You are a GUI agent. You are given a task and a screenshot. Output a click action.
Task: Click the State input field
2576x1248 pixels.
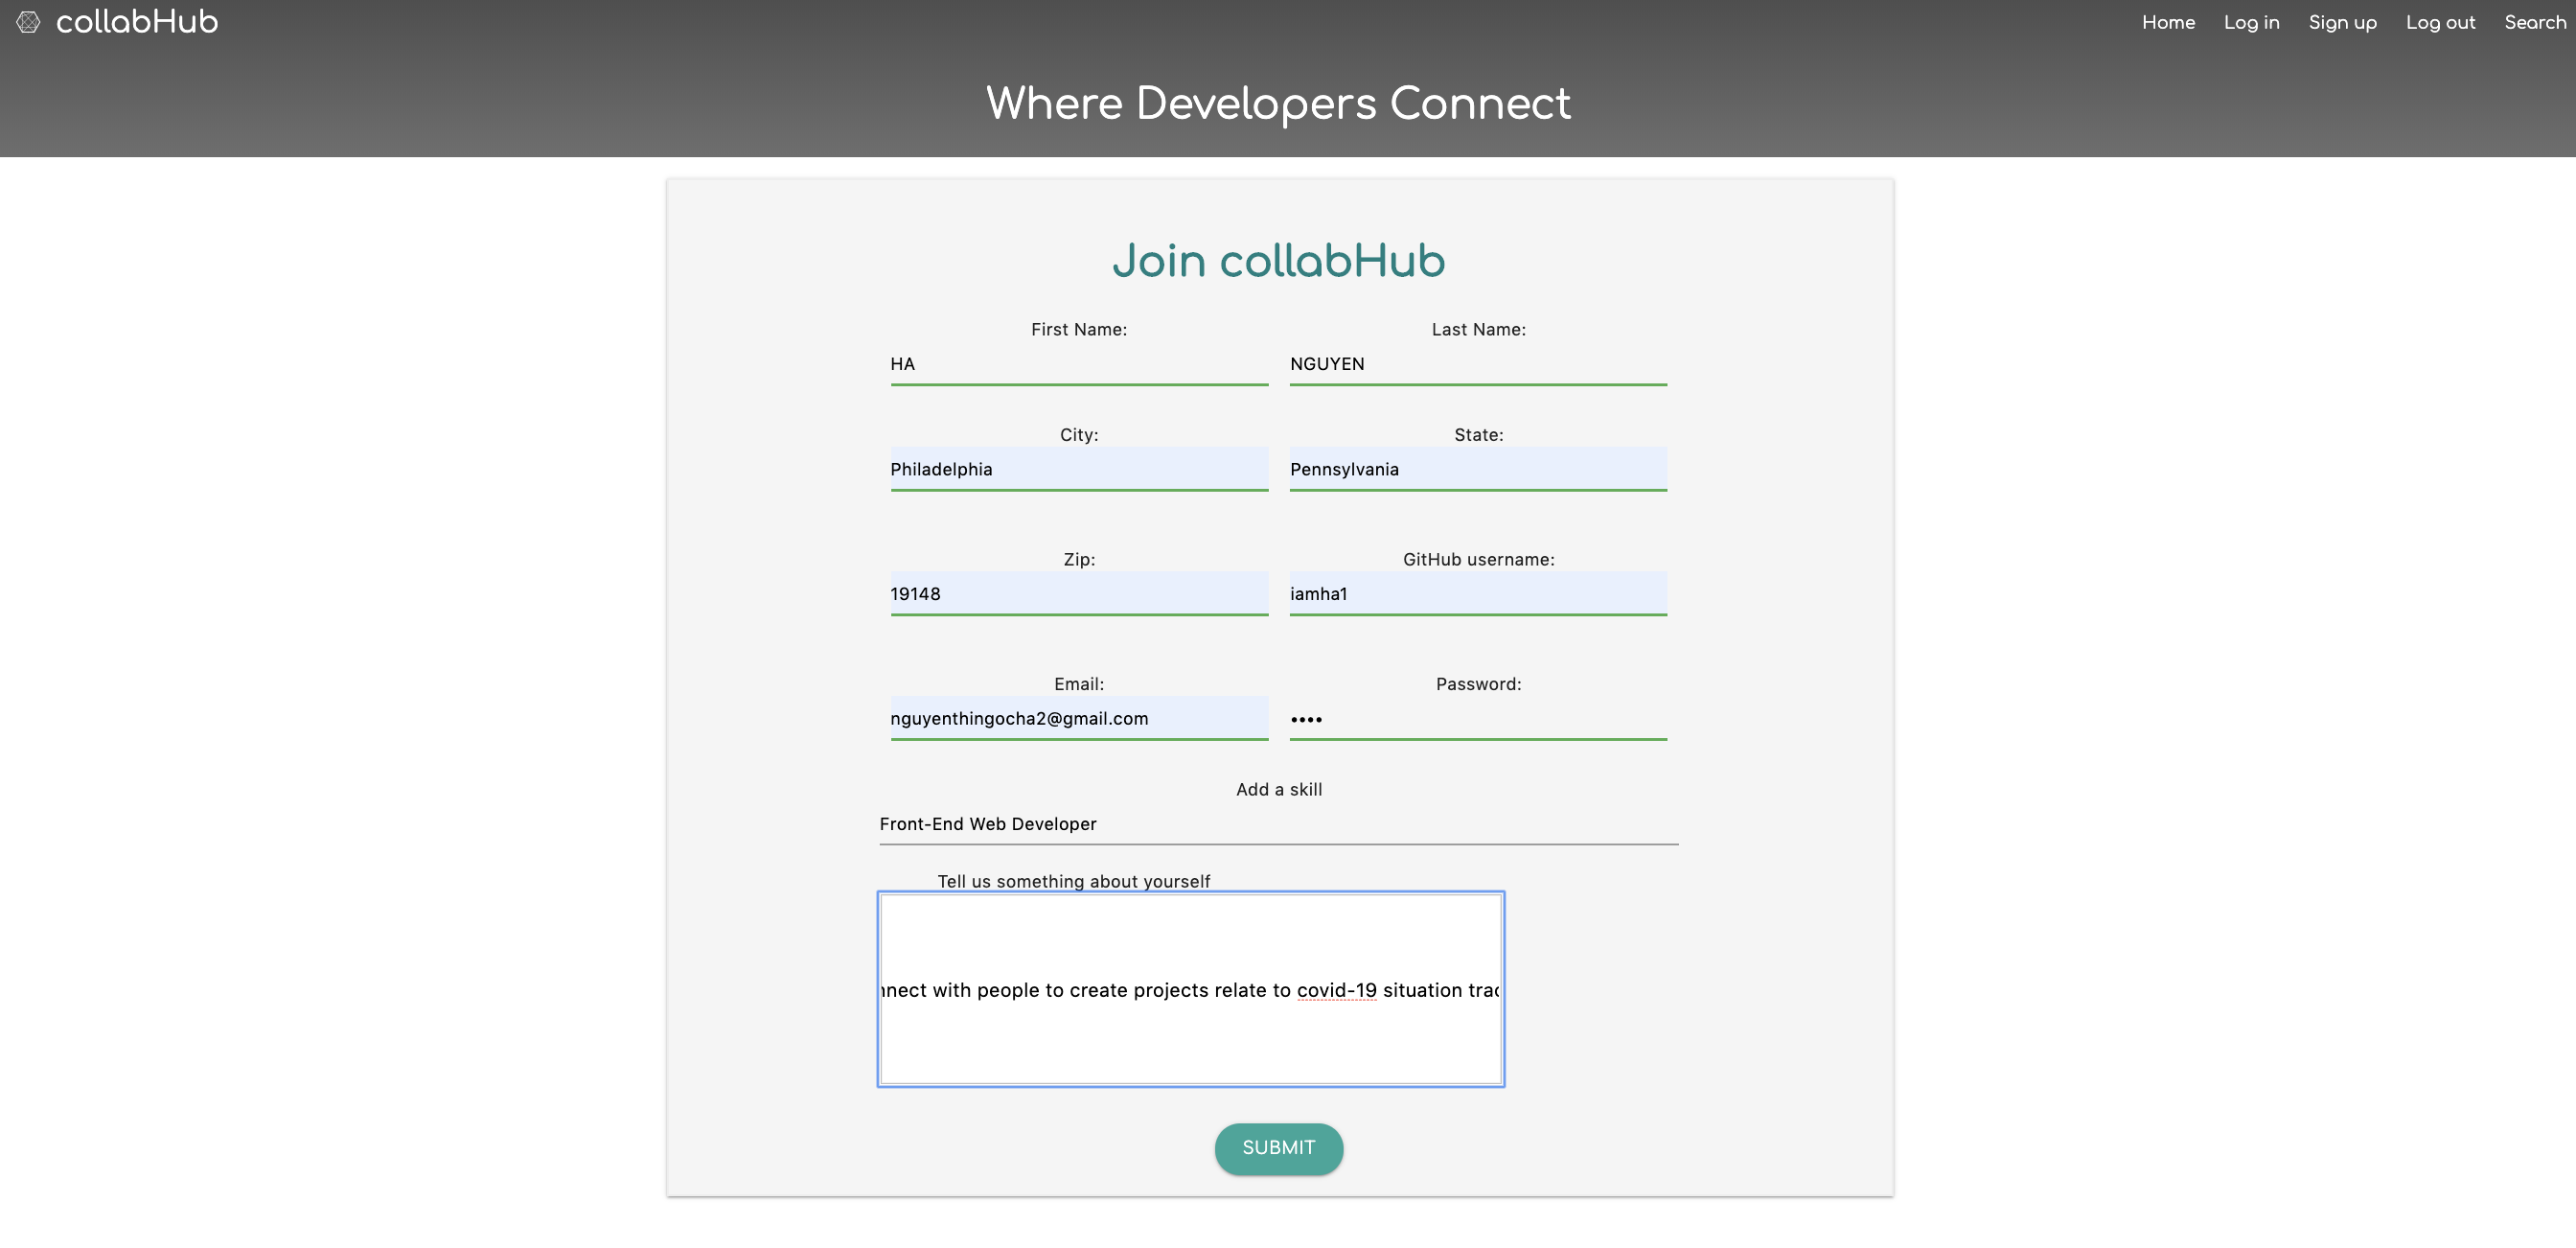tap(1477, 468)
